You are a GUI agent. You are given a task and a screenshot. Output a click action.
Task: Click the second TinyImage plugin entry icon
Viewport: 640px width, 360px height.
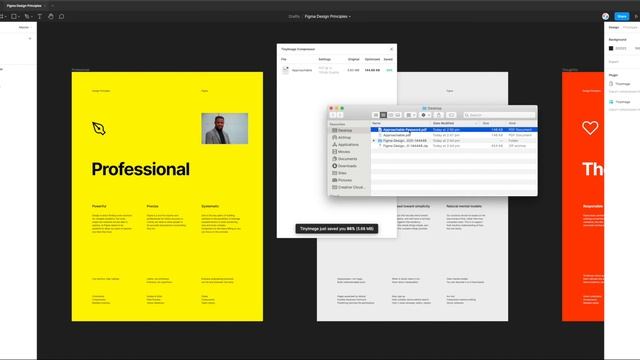click(611, 102)
